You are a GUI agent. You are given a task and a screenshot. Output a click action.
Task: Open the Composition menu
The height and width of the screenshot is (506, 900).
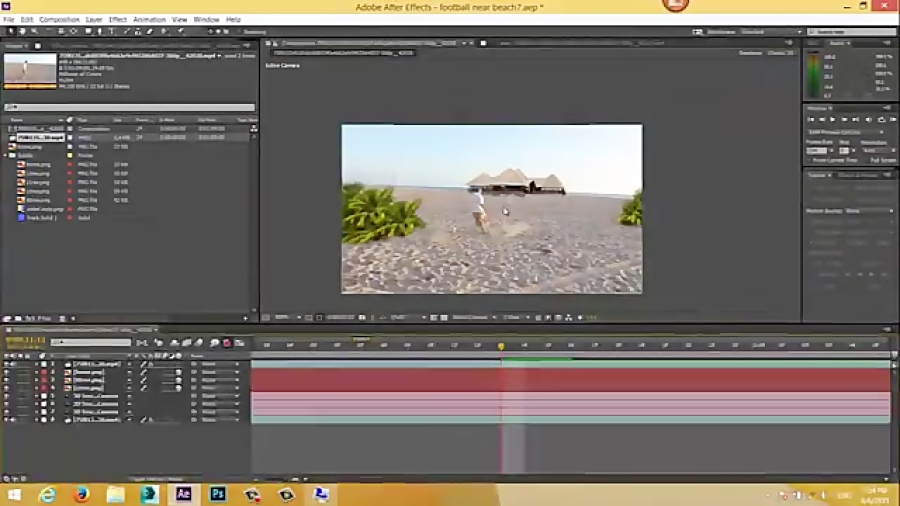pyautogui.click(x=59, y=20)
